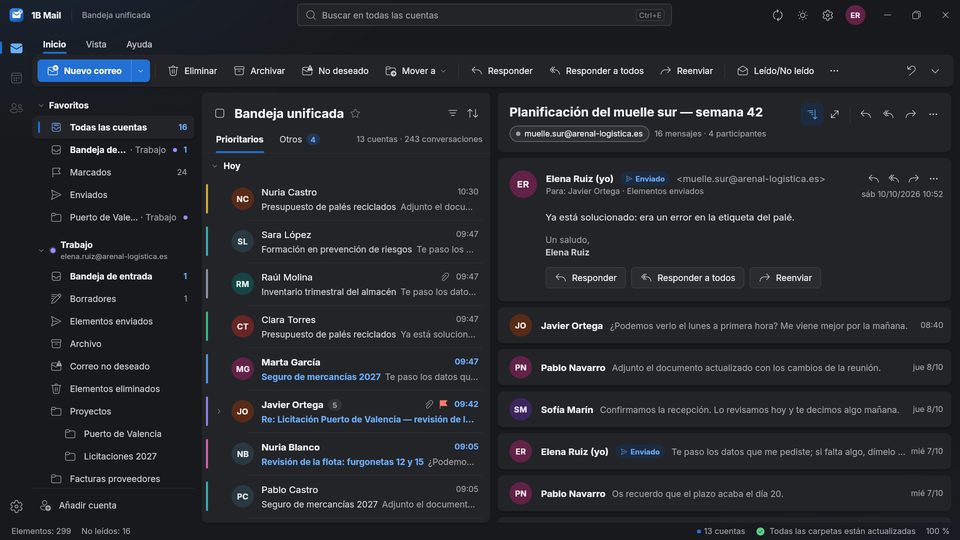Open Nuria Castro email about palés reciclados

344,200
